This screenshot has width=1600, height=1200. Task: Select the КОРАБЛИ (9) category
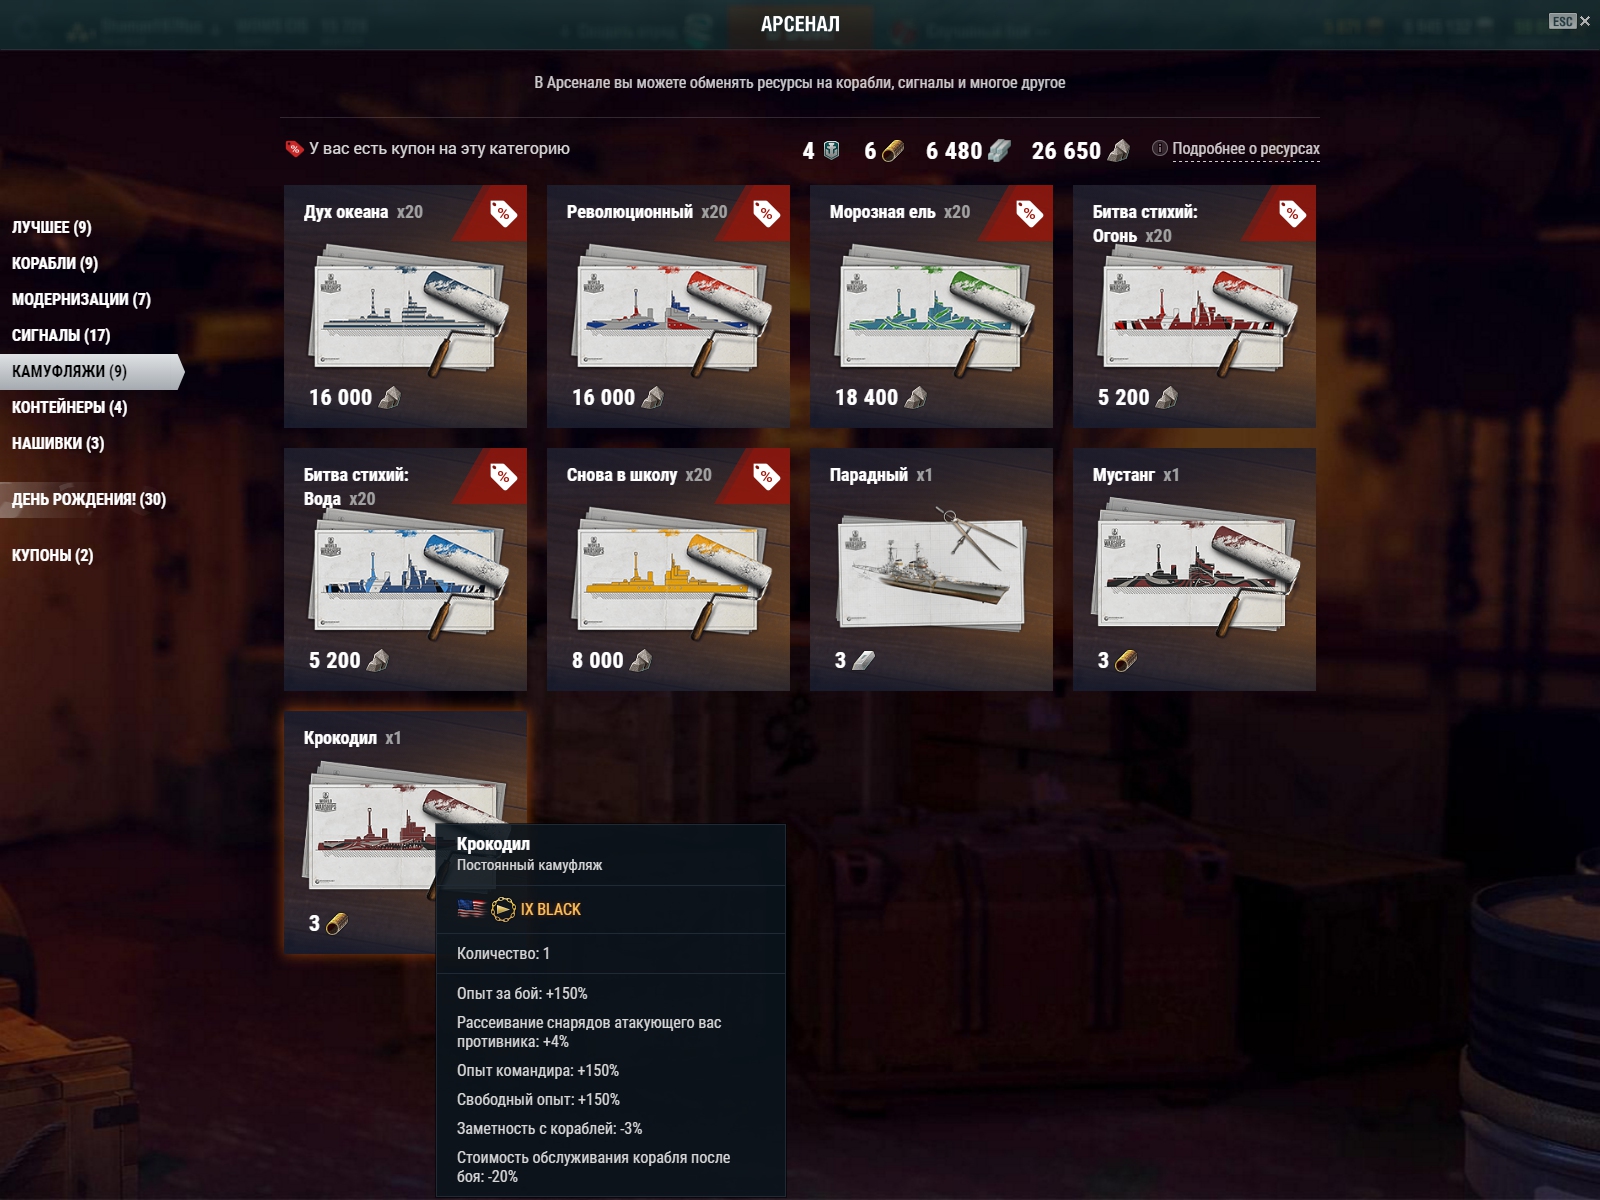coord(55,263)
